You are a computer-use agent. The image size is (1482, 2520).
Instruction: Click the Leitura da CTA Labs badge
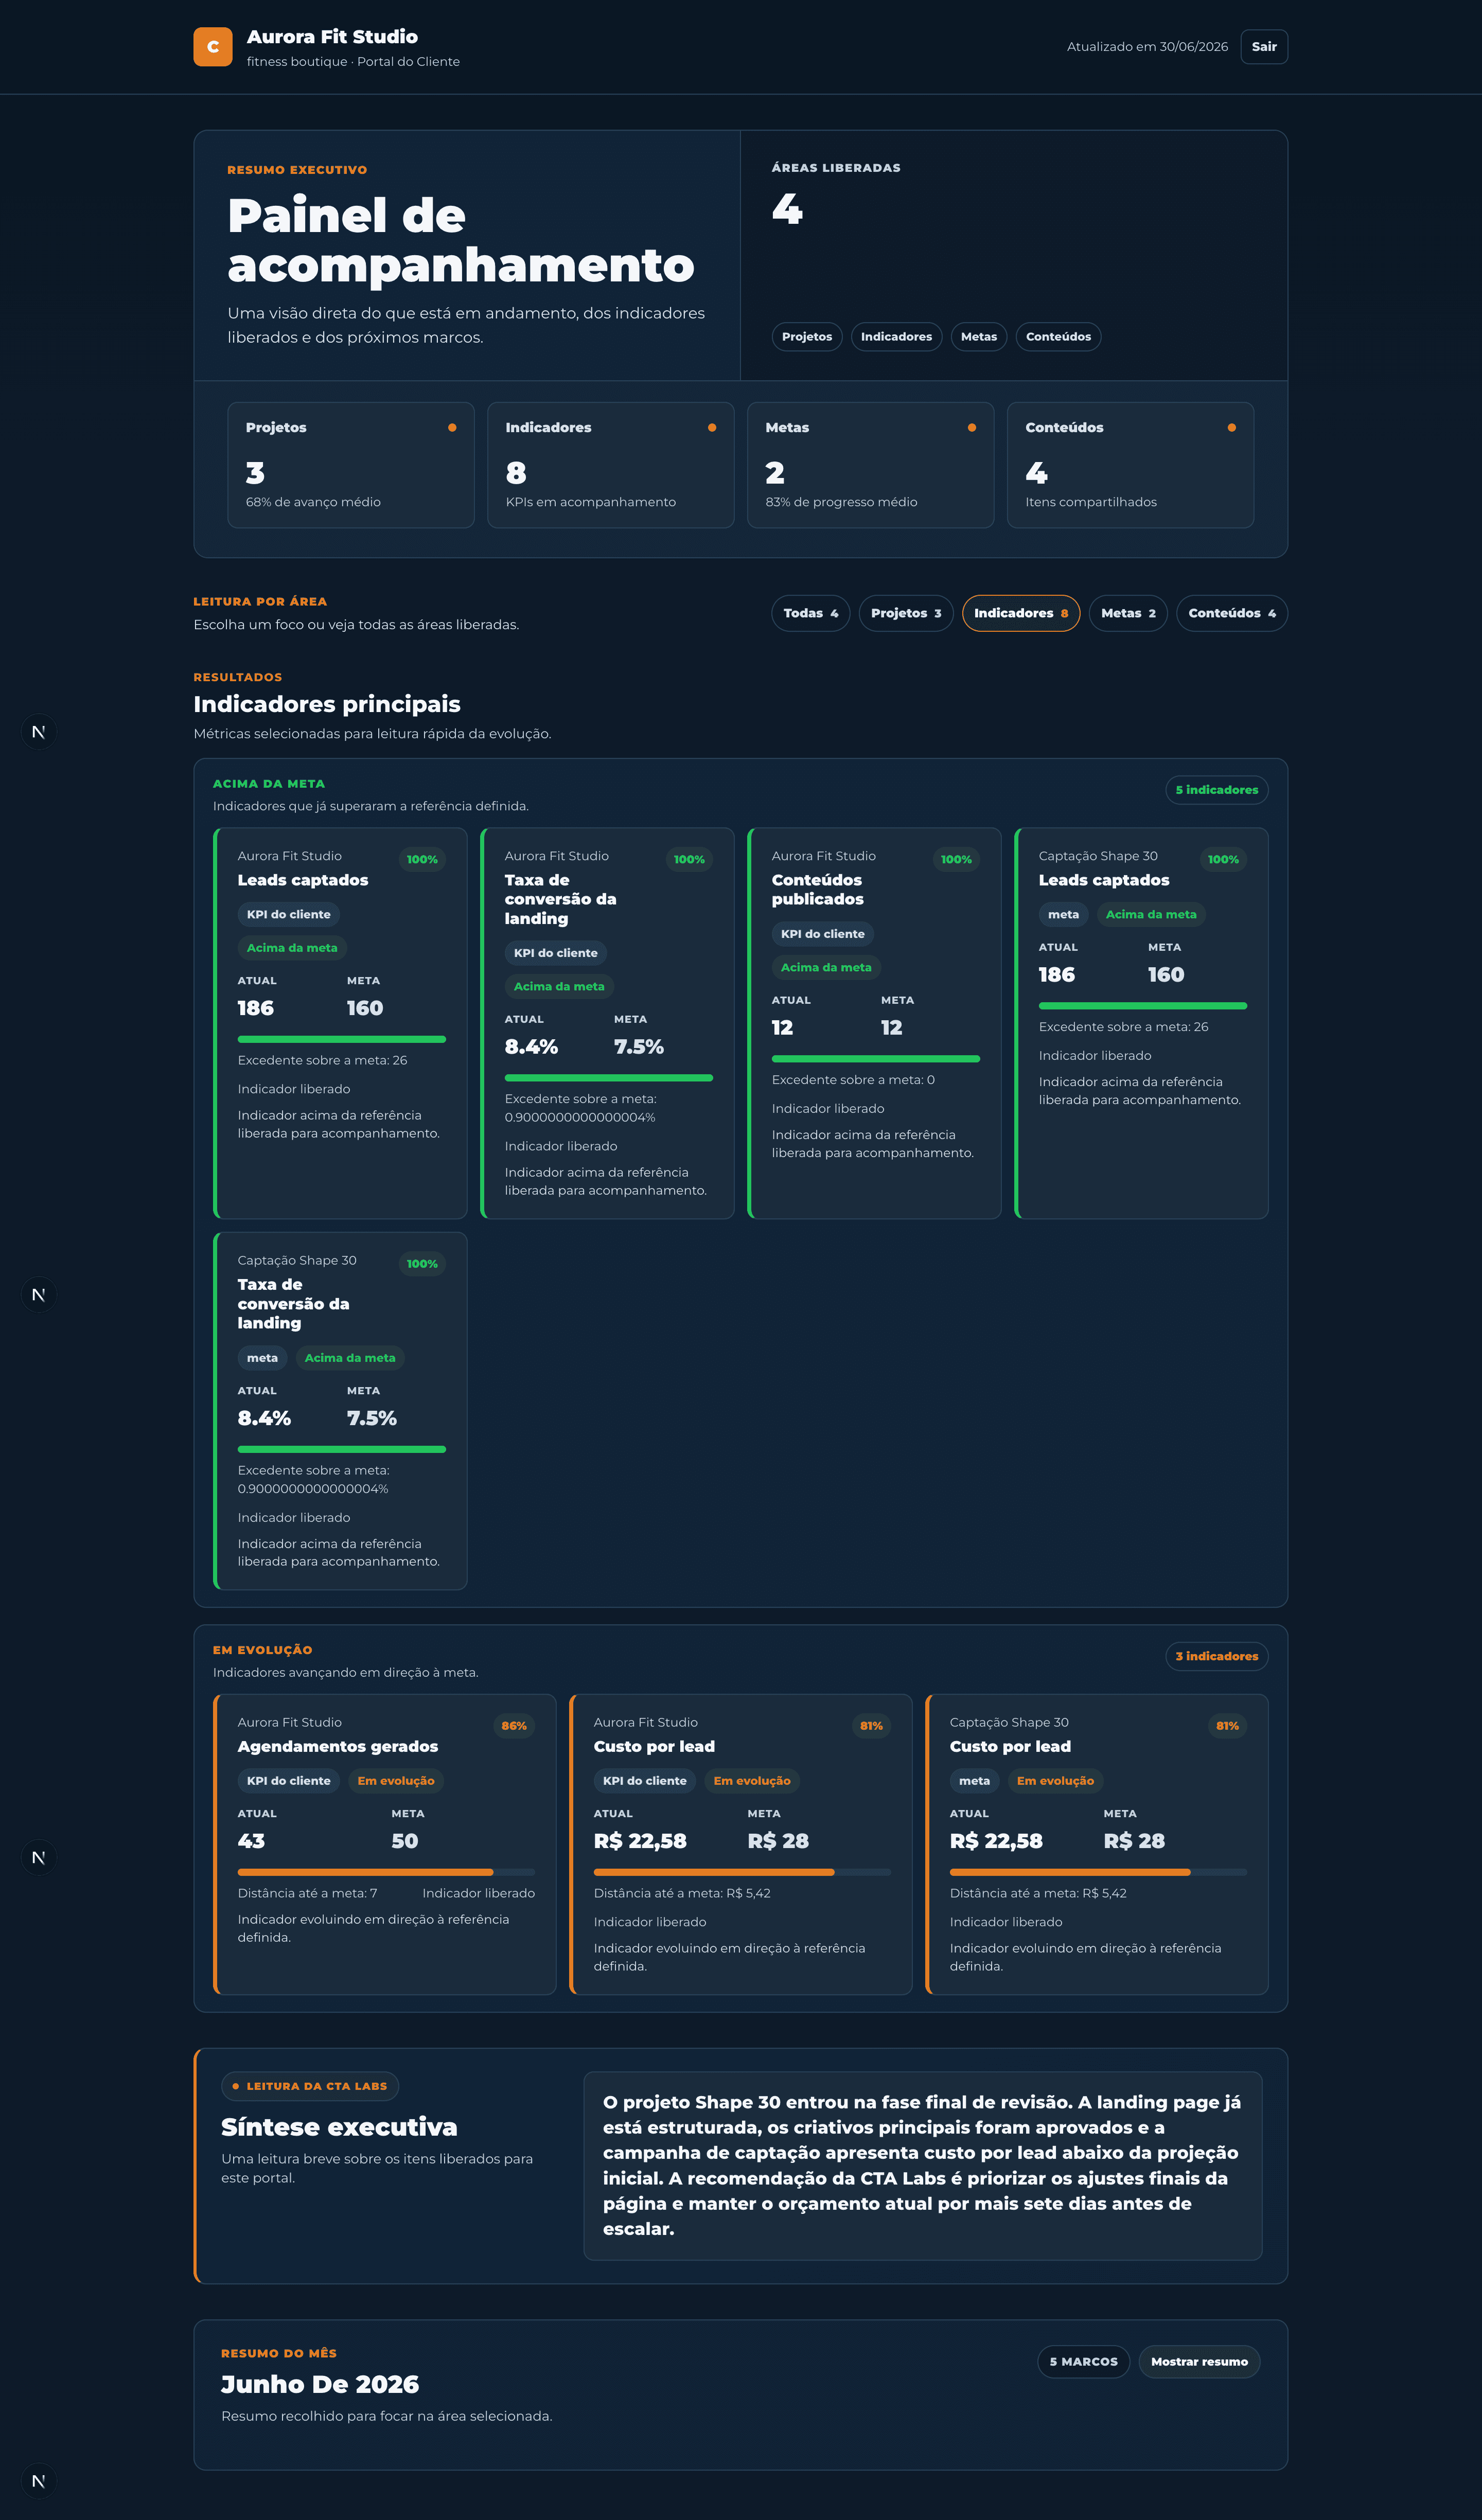tap(310, 2086)
